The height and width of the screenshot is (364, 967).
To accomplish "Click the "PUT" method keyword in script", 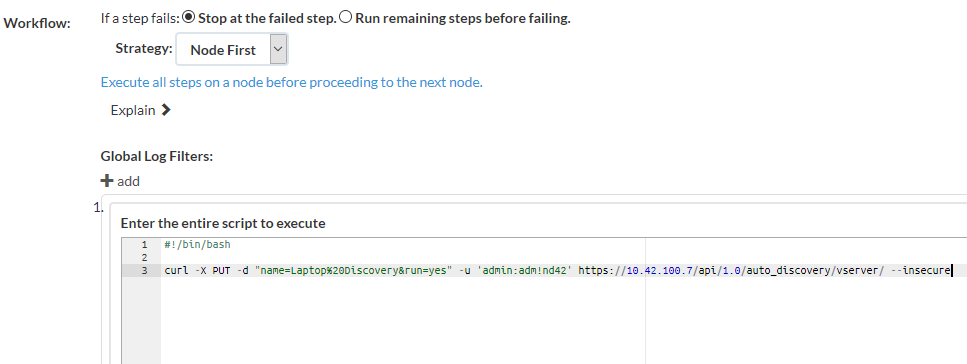I will coord(221,270).
